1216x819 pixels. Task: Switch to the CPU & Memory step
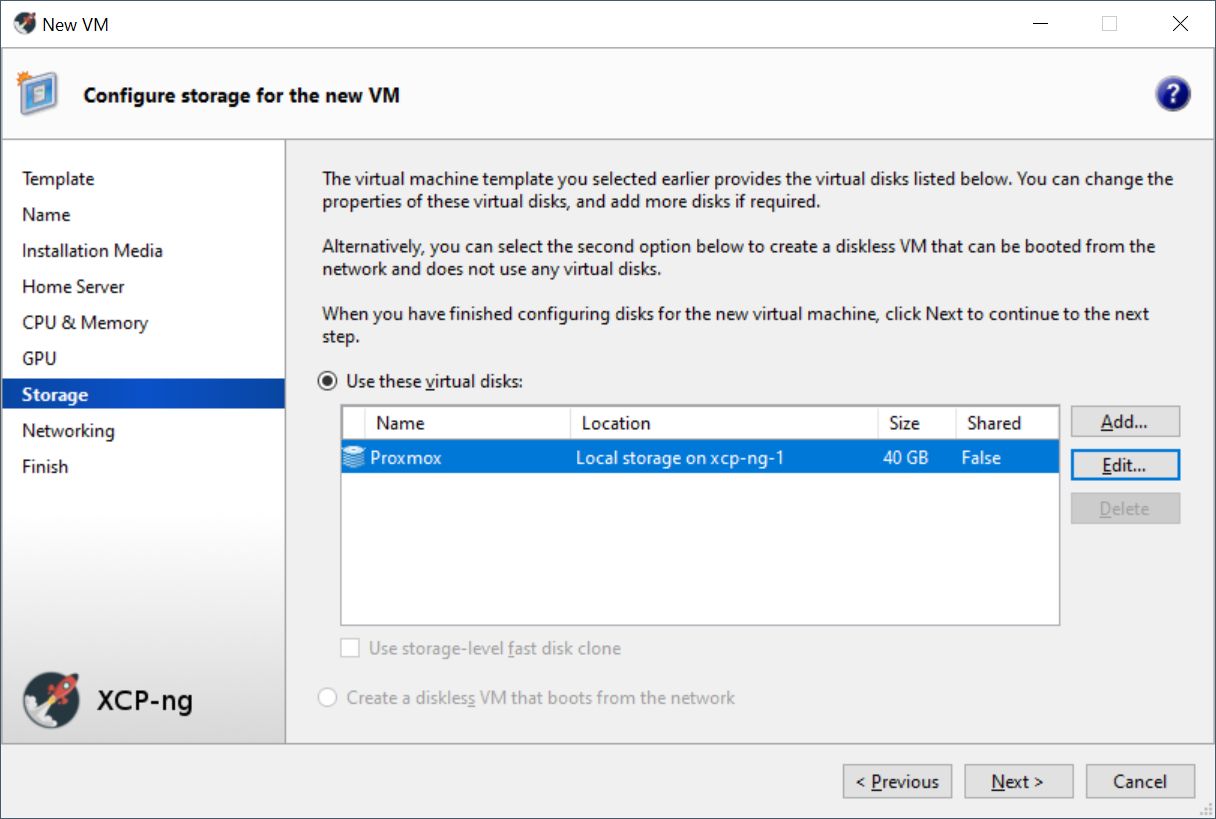pos(85,323)
